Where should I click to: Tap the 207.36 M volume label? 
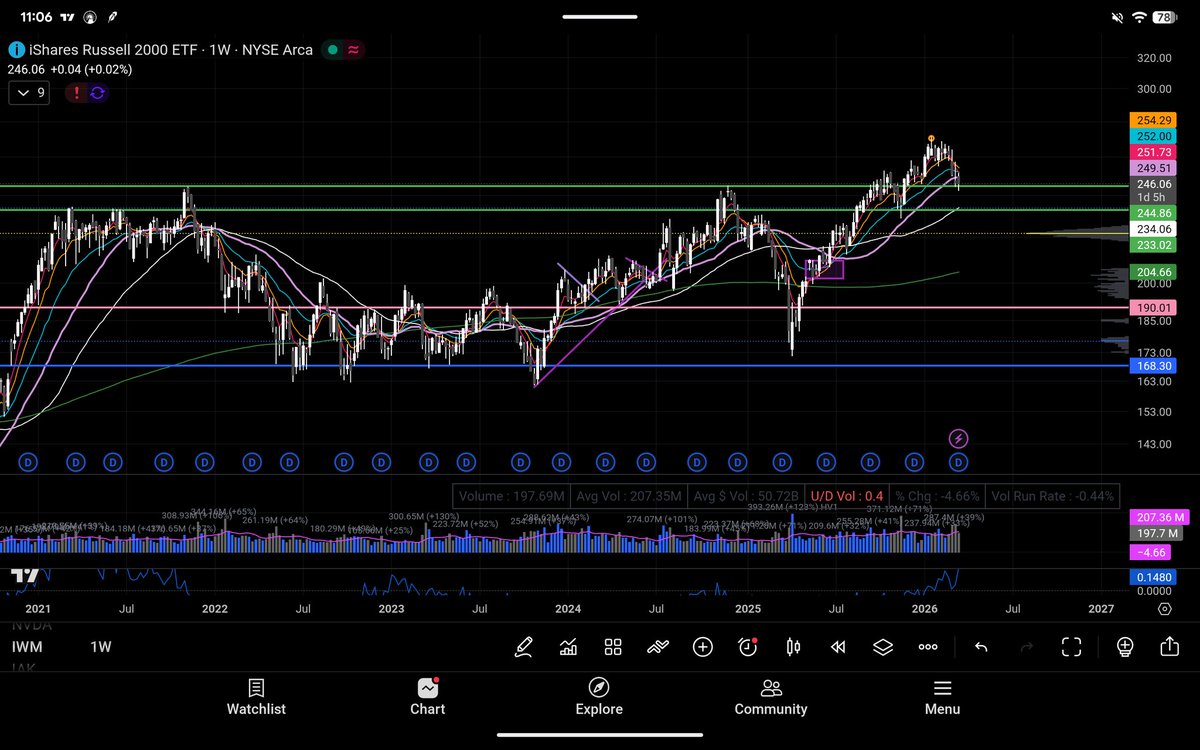point(1159,517)
